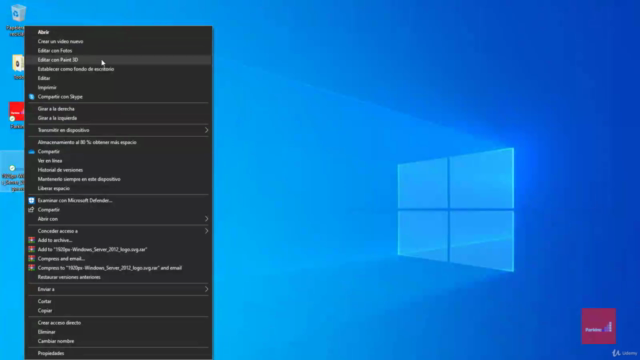Open Propiedades at the menu bottom
This screenshot has height=360, width=640.
tap(118, 353)
